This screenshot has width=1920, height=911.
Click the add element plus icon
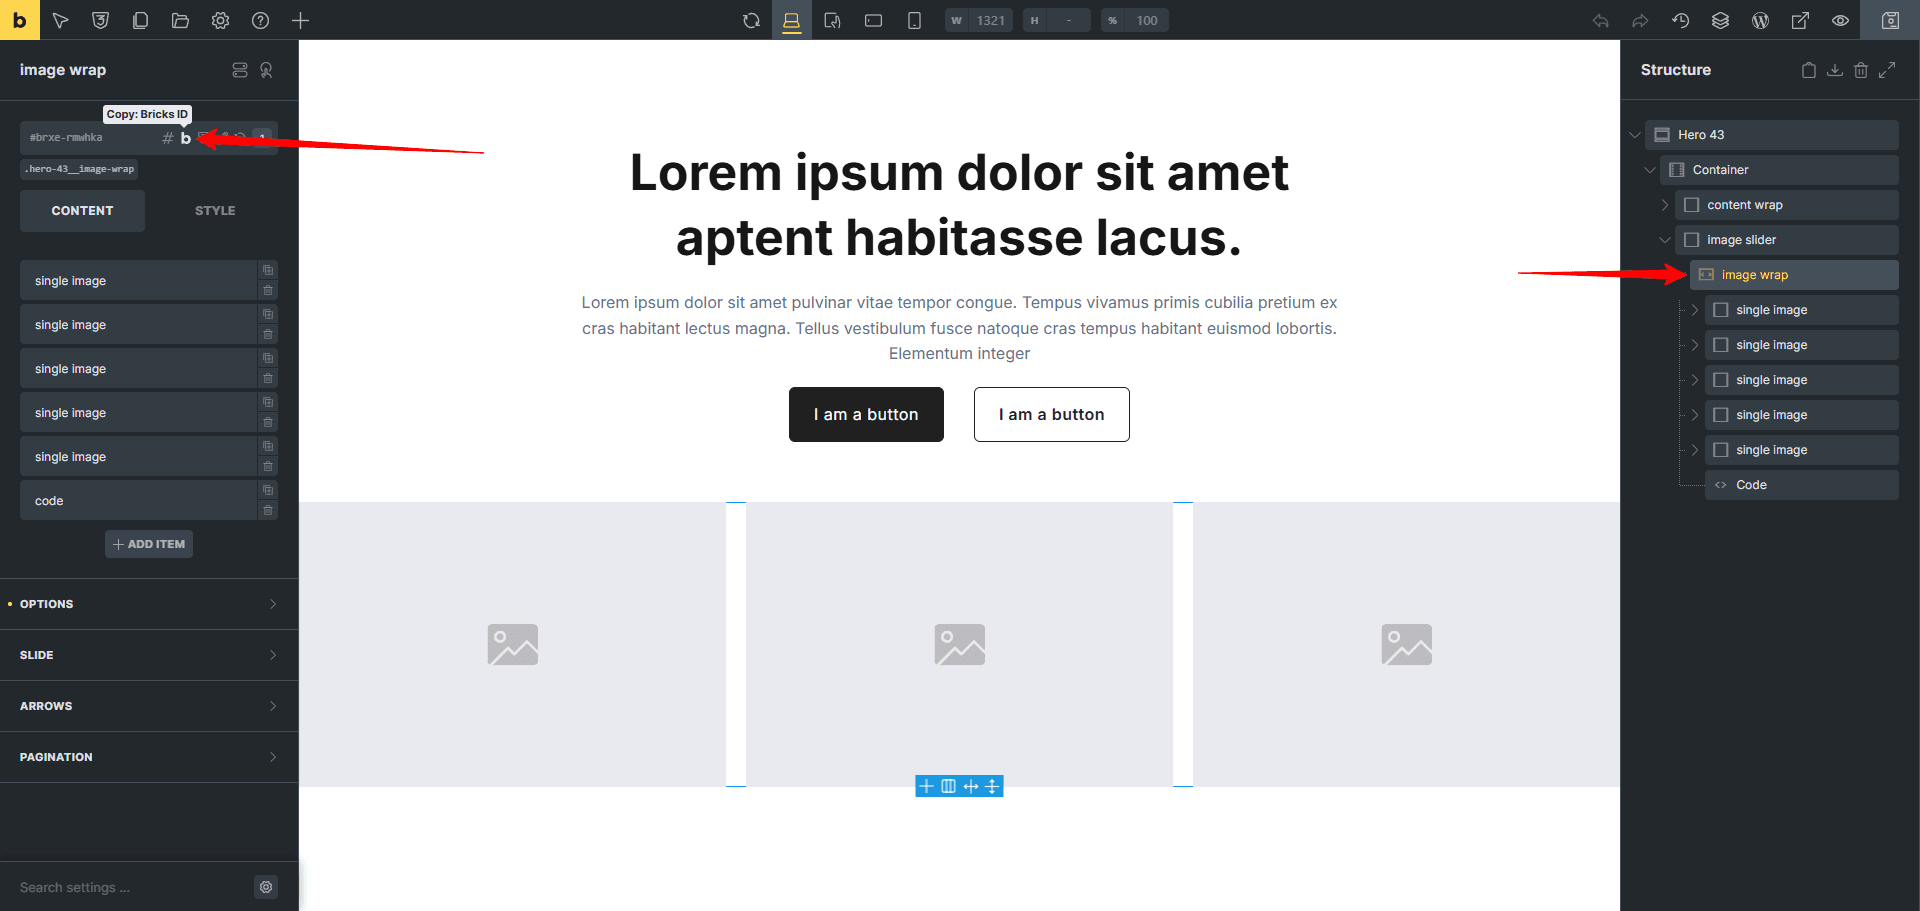(x=300, y=20)
